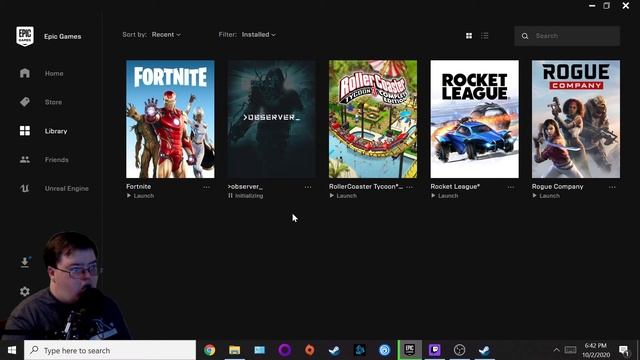Open the Home page icon
Image resolution: width=640 pixels, height=360 pixels.
click(25, 73)
